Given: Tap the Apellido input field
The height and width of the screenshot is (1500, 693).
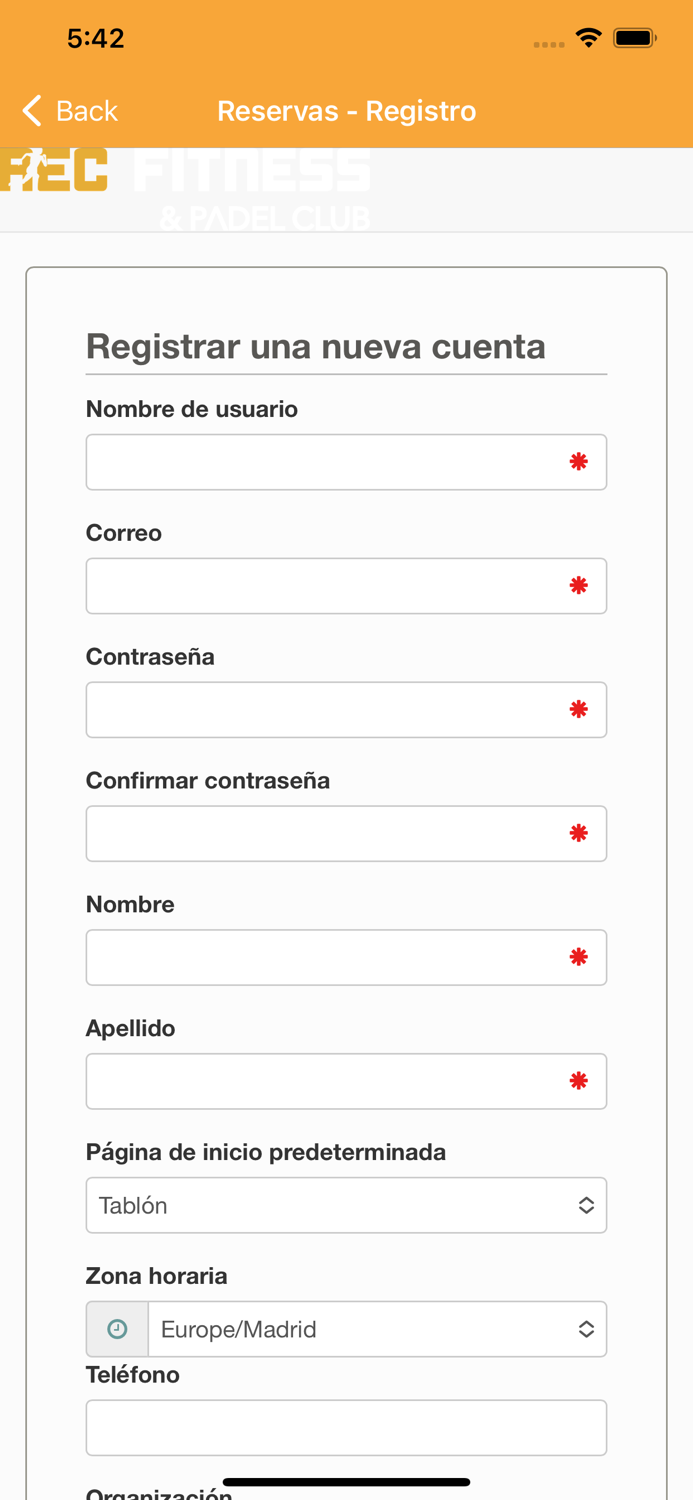Looking at the screenshot, I should tap(346, 1081).
